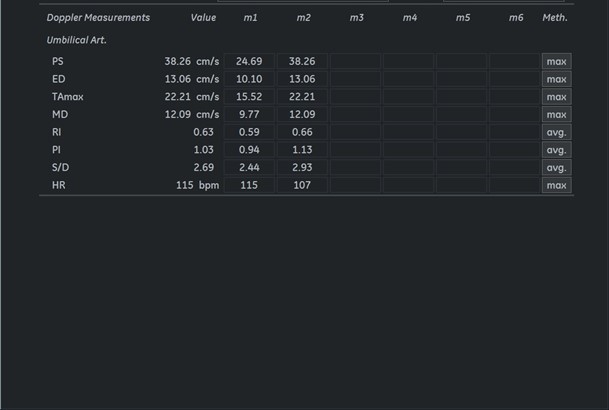Click the HR result 115 bpm

(x=198, y=185)
